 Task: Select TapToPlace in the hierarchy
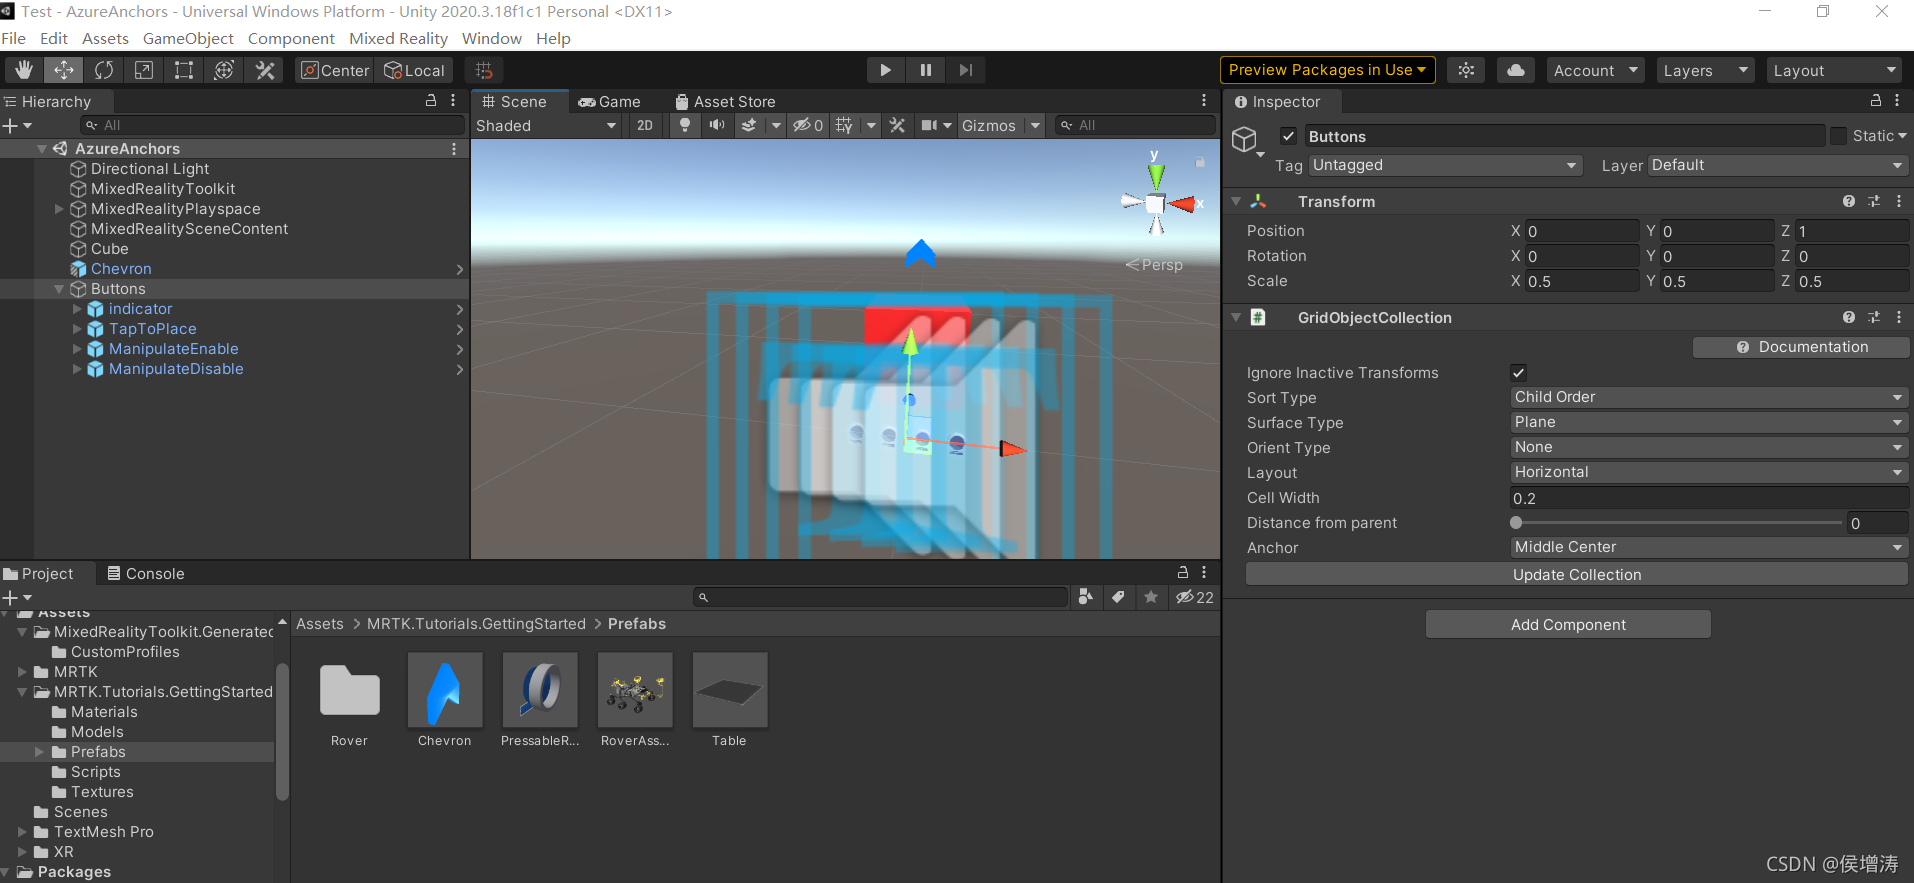(x=153, y=329)
